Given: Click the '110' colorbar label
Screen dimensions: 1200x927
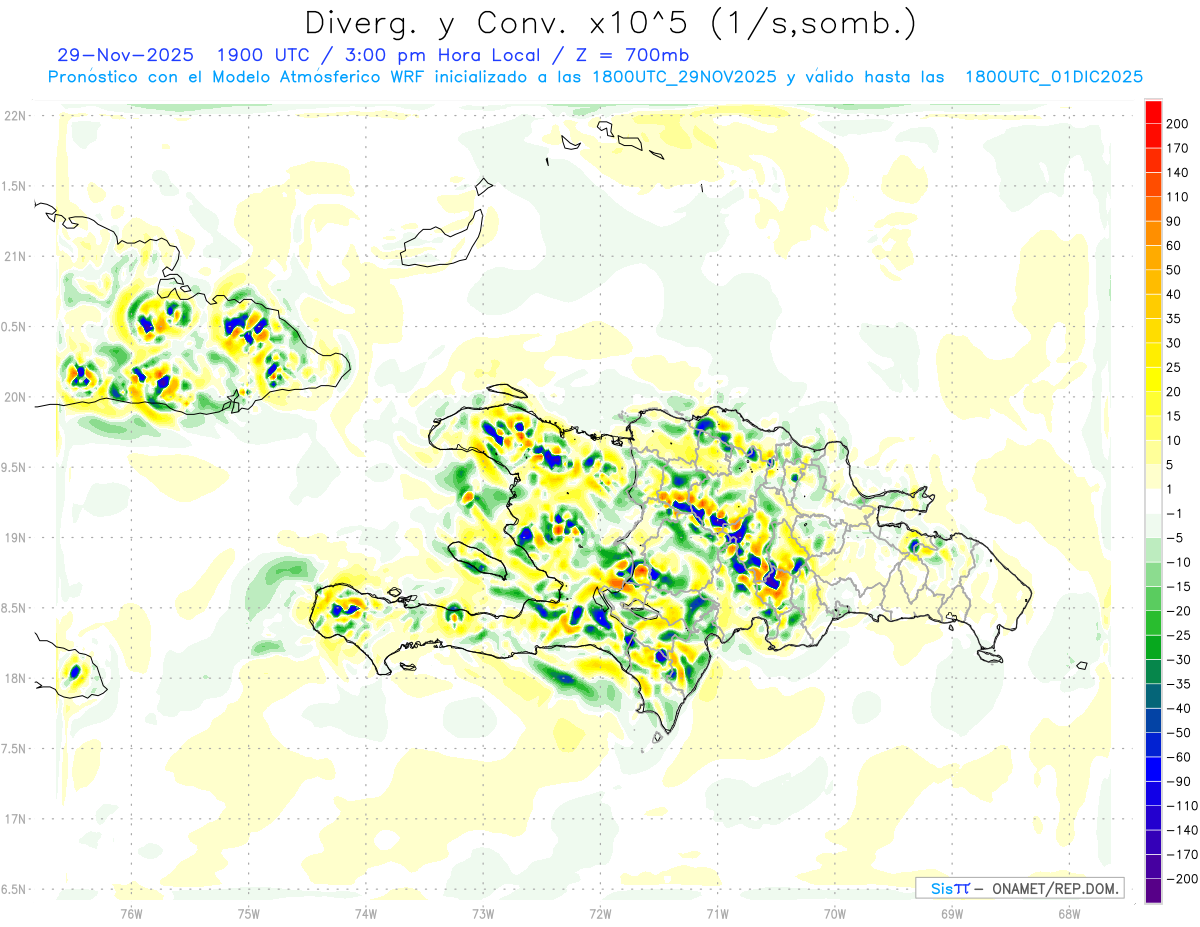Looking at the screenshot, I should coord(1179,197).
